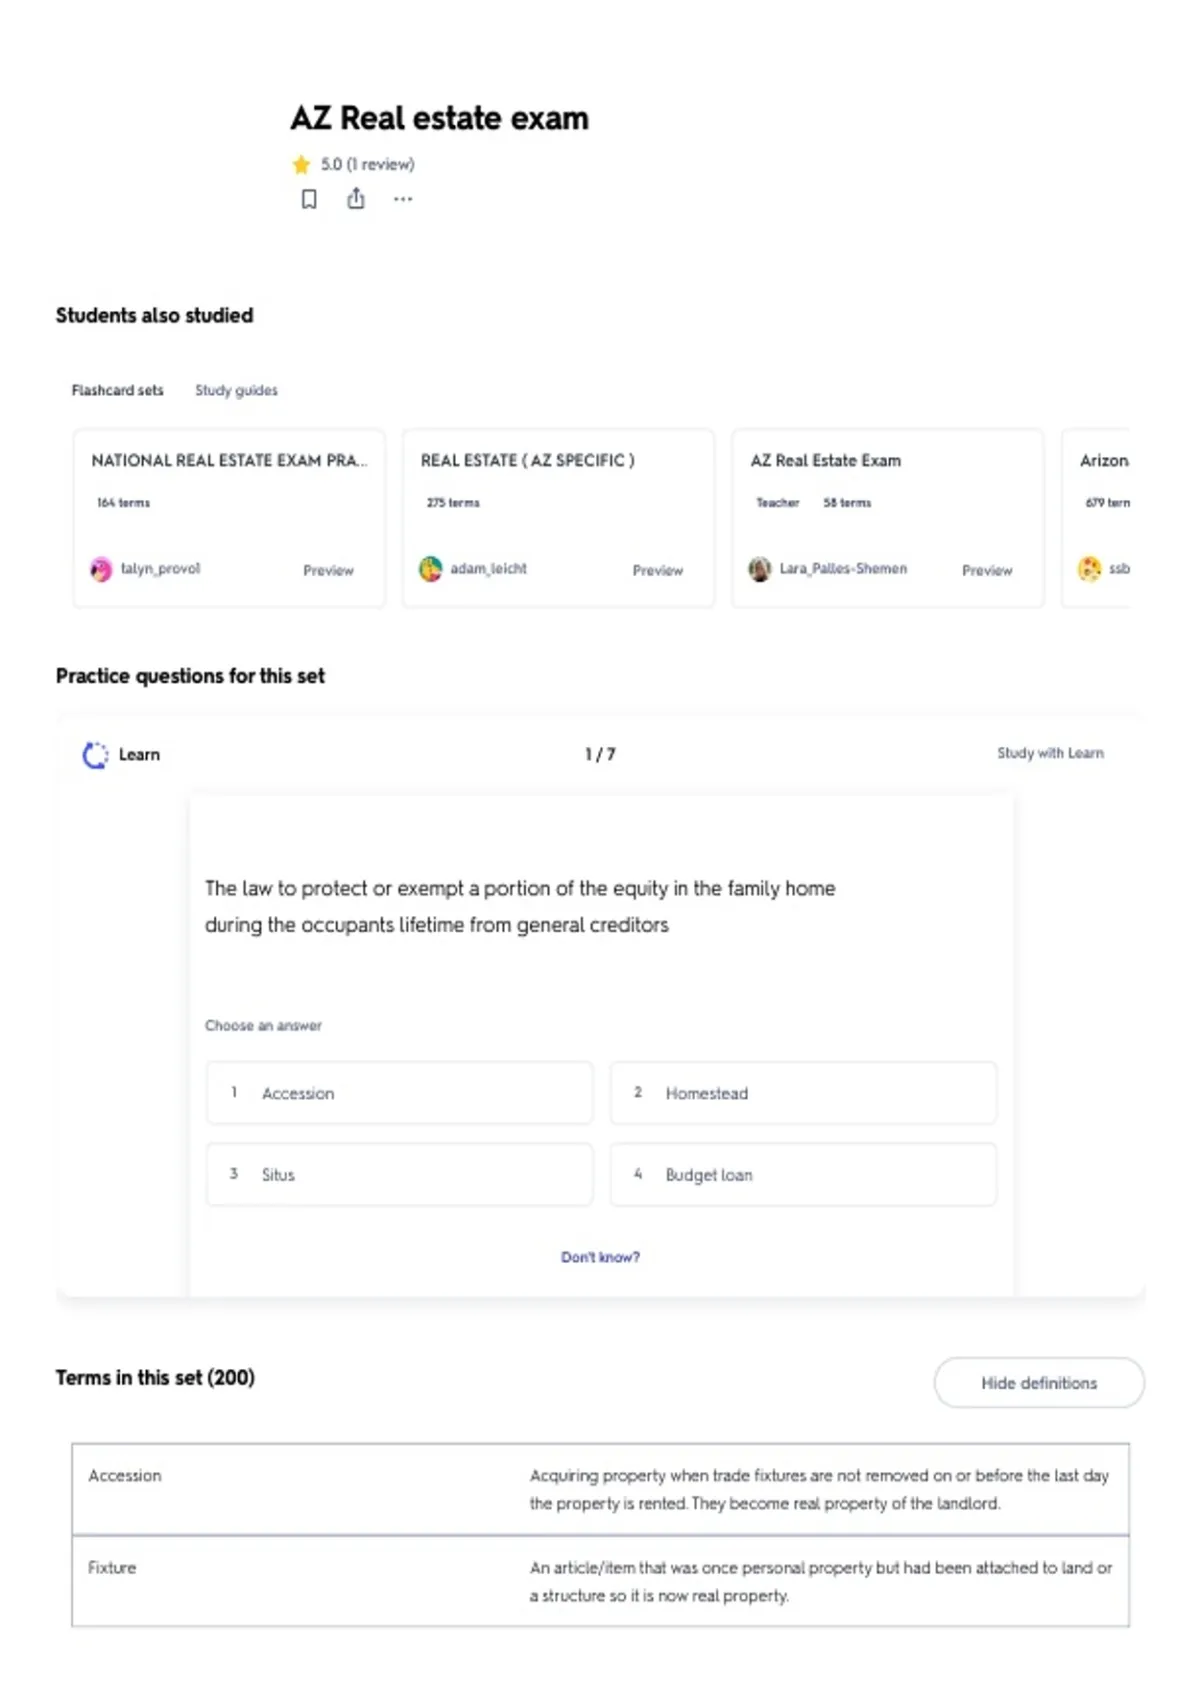Screen dimensions: 1200x1700
Task: Preview the NATIONAL REAL ESTATE EXAM set
Action: (328, 570)
